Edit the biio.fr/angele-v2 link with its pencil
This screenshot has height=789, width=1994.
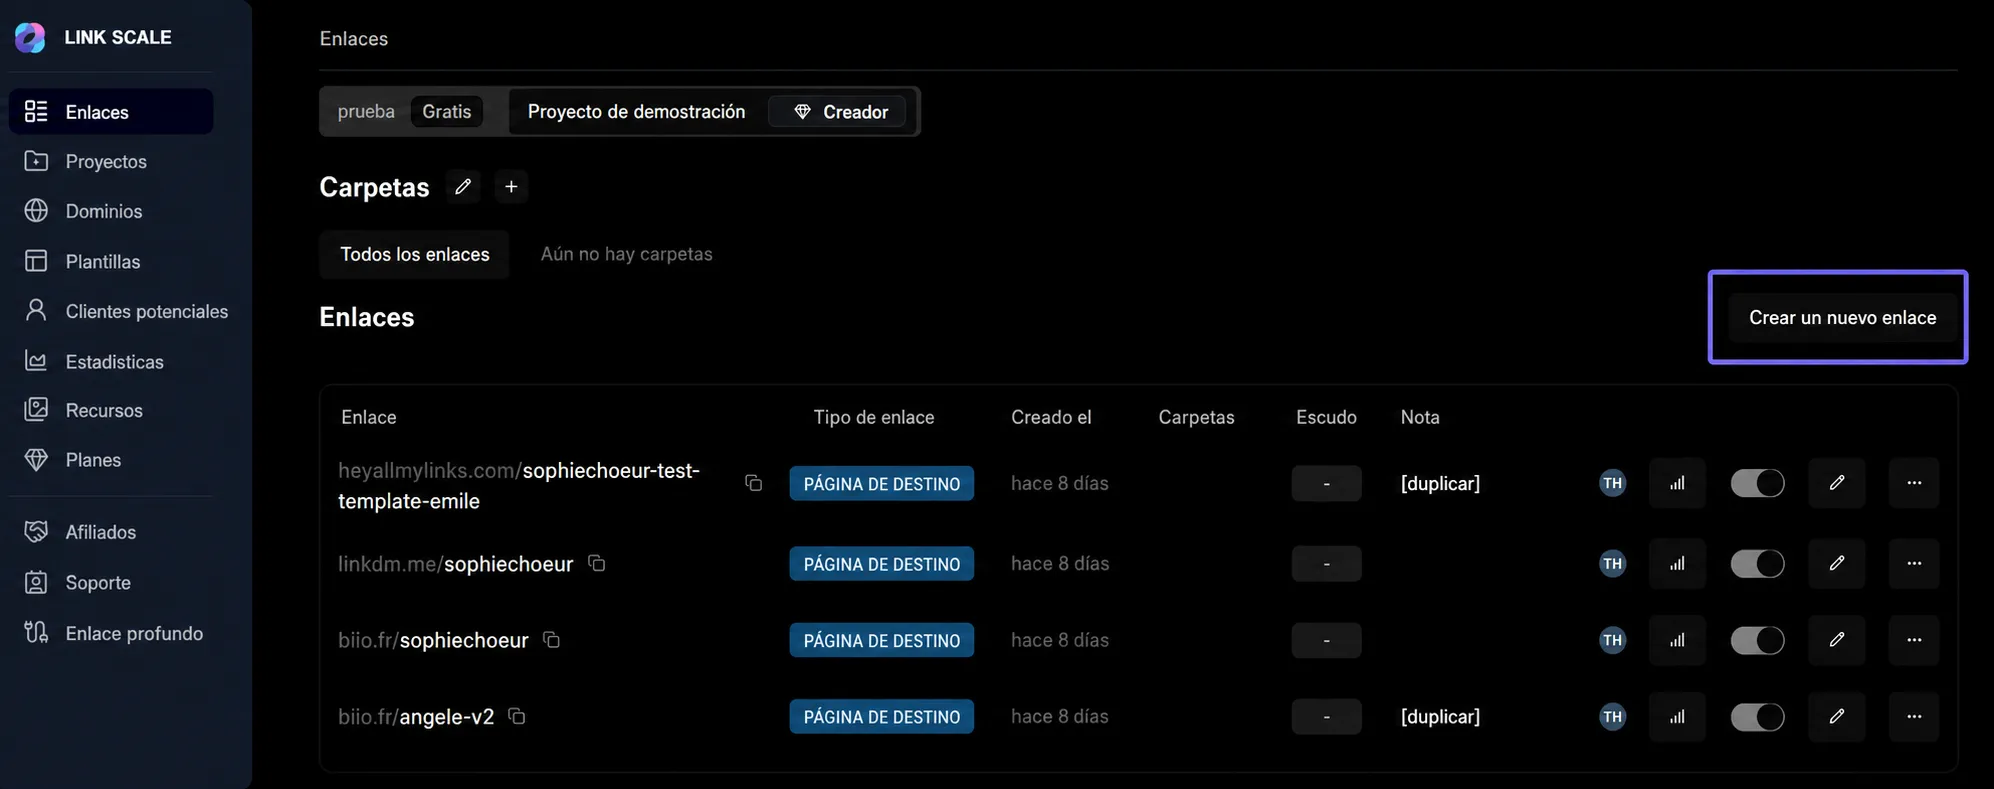point(1837,716)
